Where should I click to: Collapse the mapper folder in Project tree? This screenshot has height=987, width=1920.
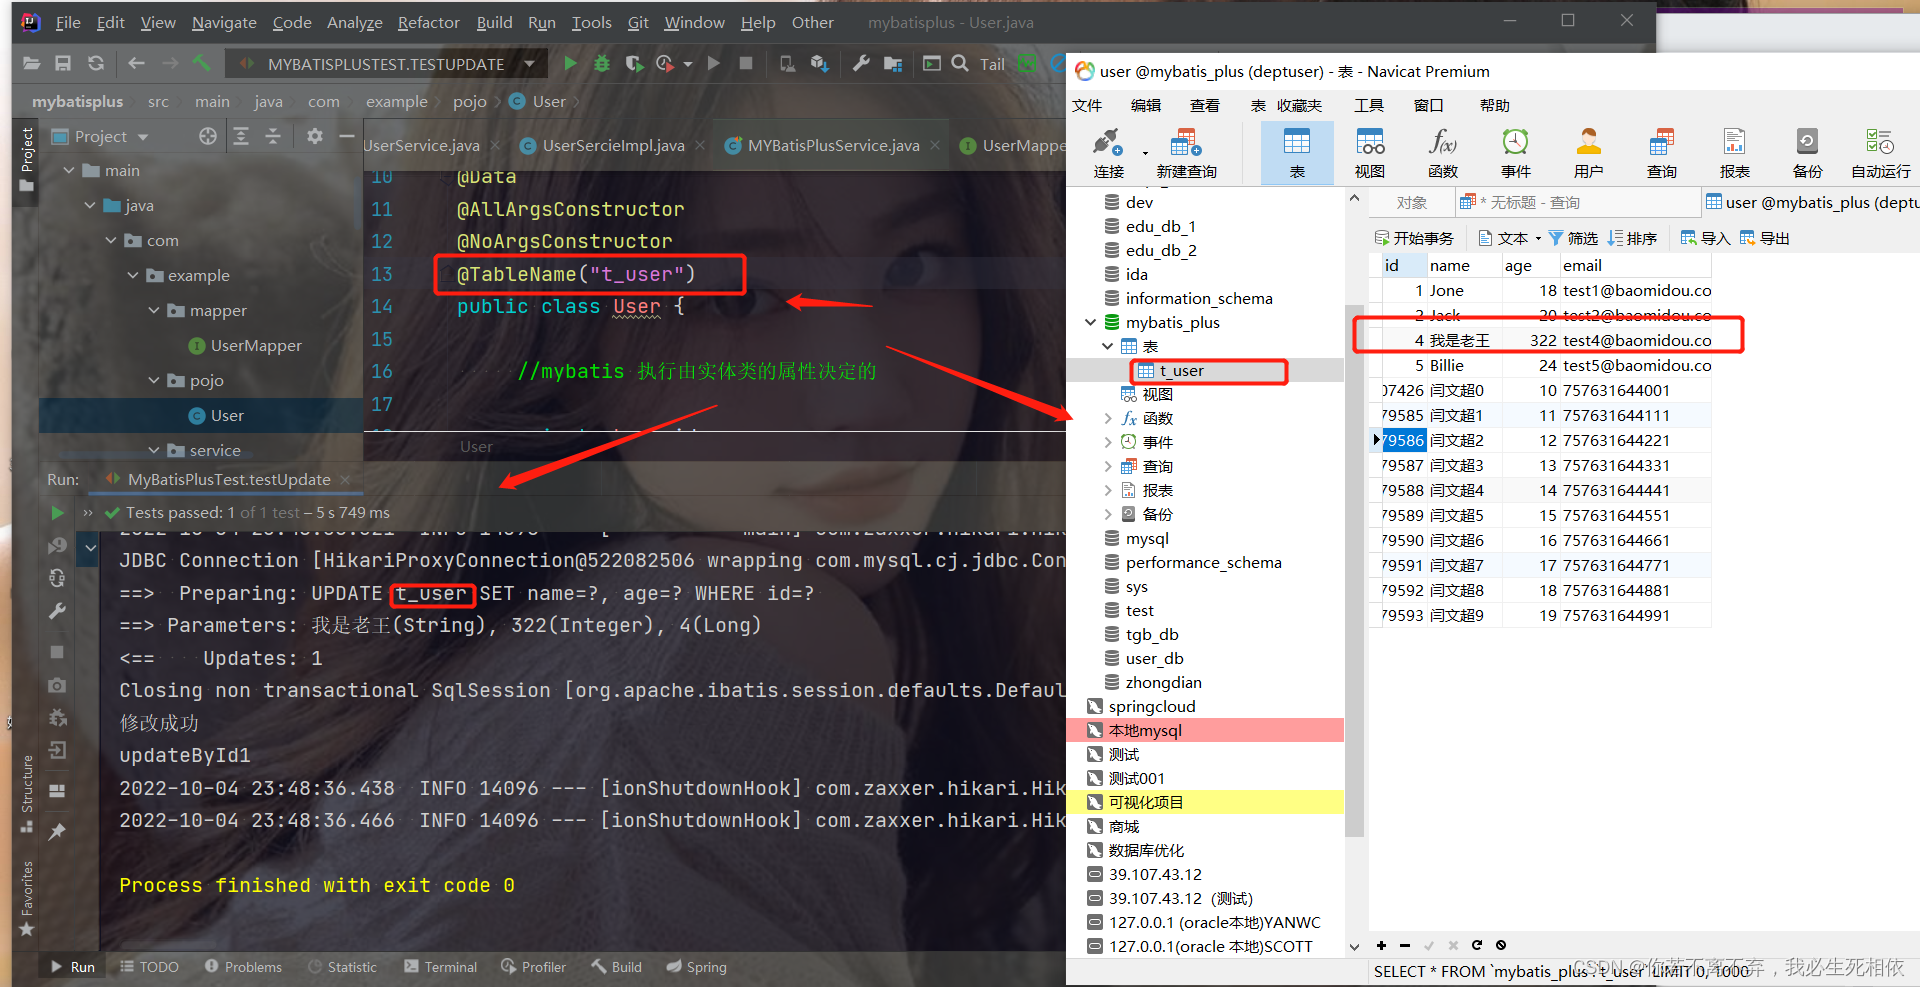click(154, 311)
